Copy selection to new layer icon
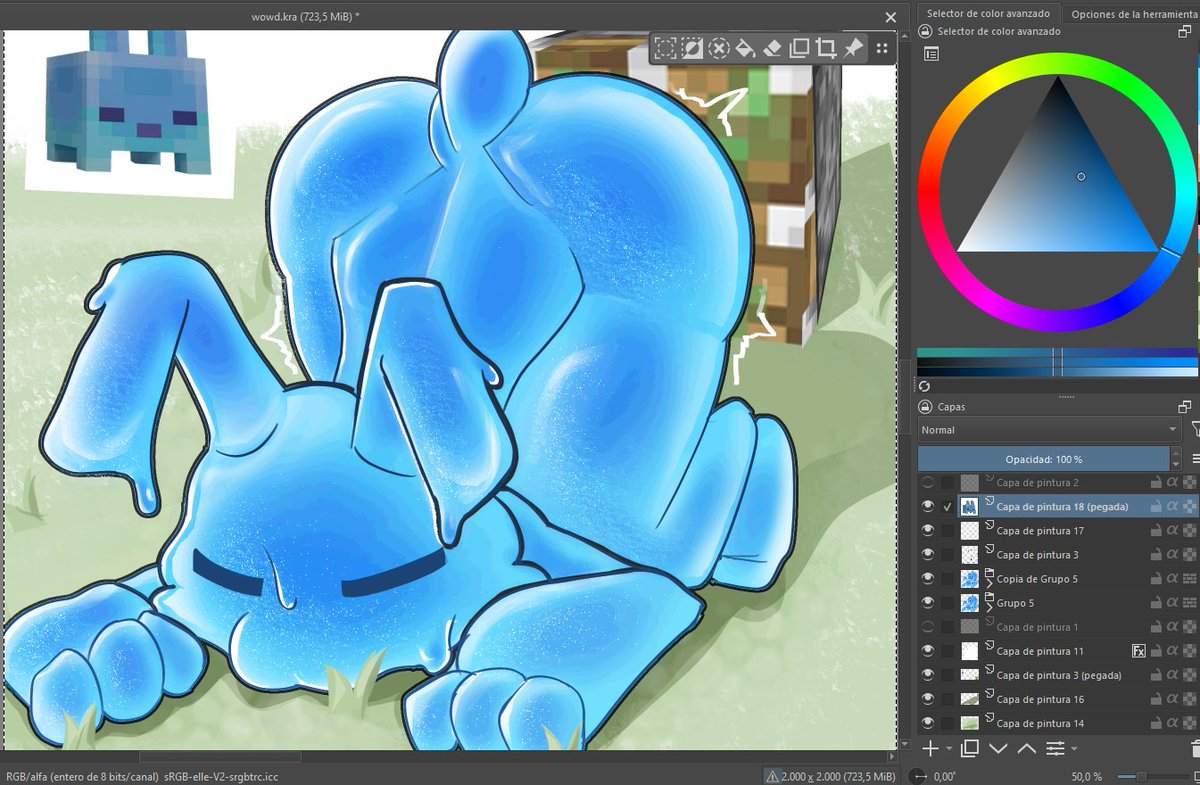 [x=799, y=48]
